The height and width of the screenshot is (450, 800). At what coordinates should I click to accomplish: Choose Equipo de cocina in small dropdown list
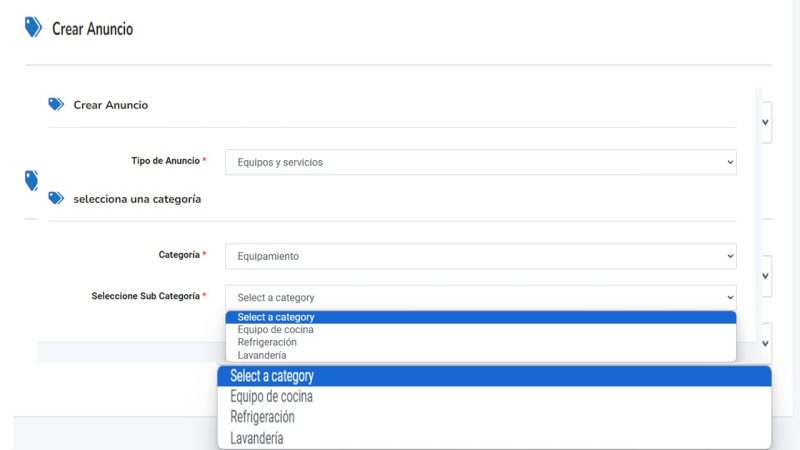[275, 330]
